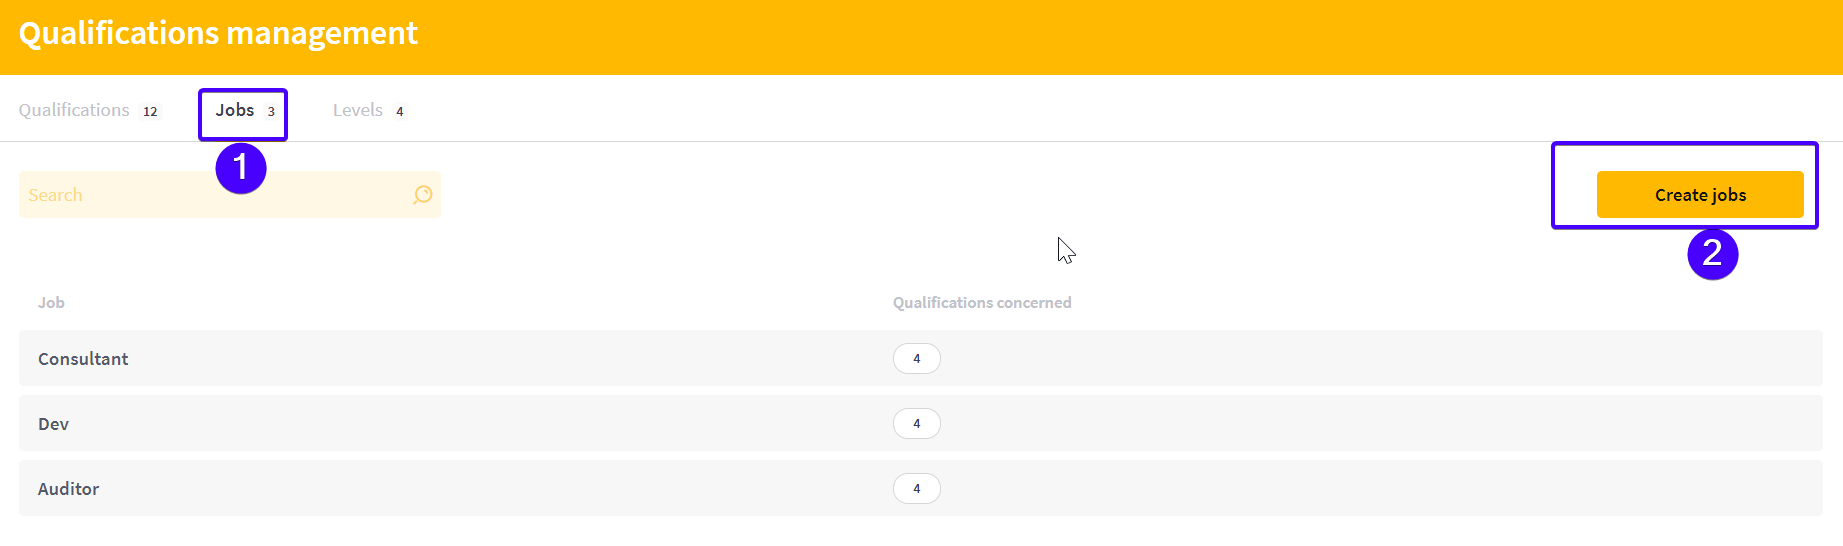Click the Qualifications management page title
Viewport: 1843px width, 546px height.
[x=218, y=34]
